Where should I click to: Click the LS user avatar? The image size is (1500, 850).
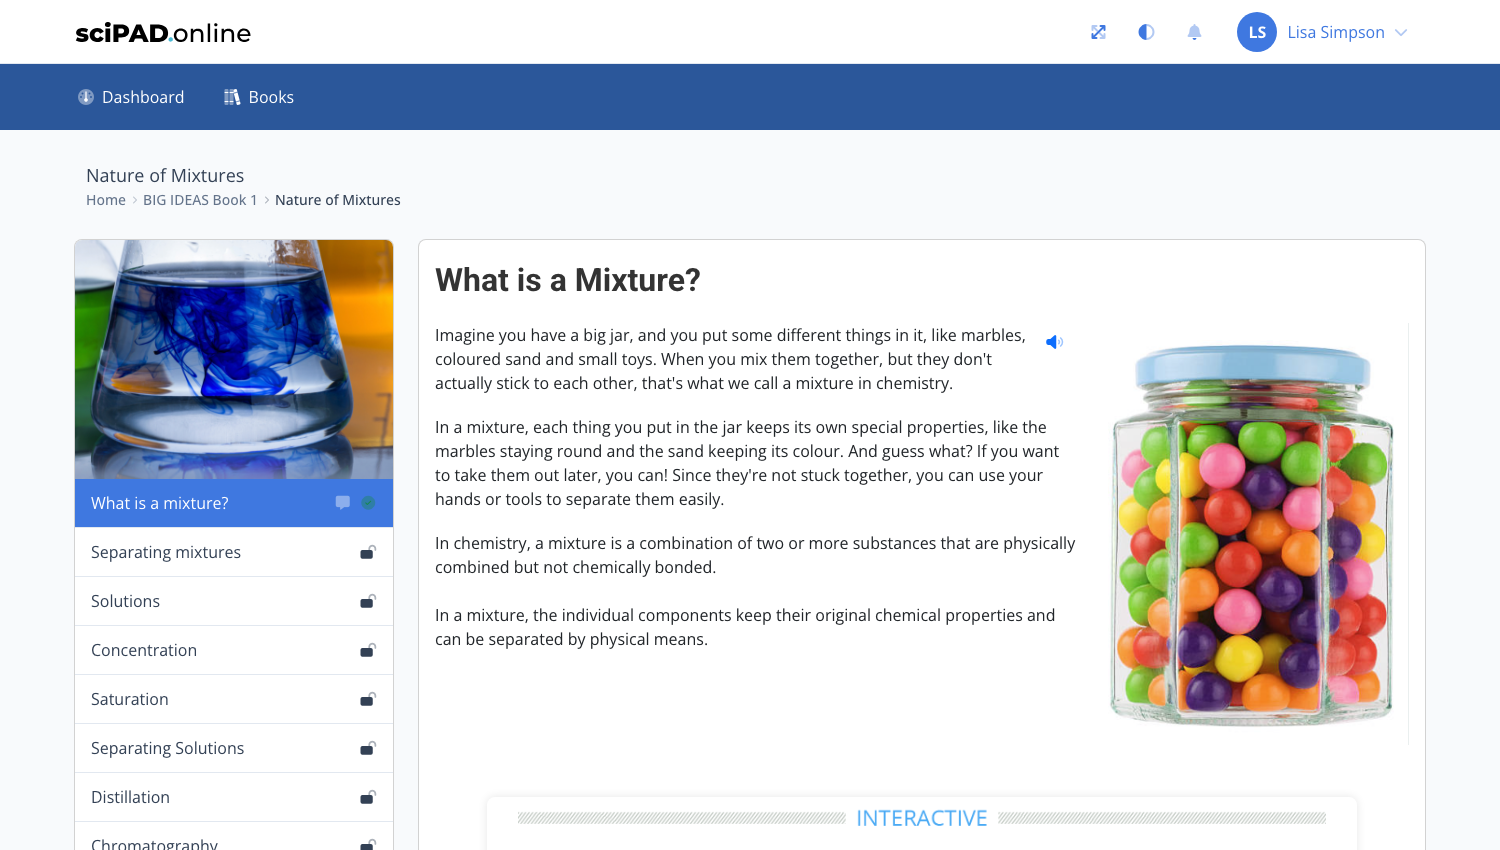coord(1257,32)
